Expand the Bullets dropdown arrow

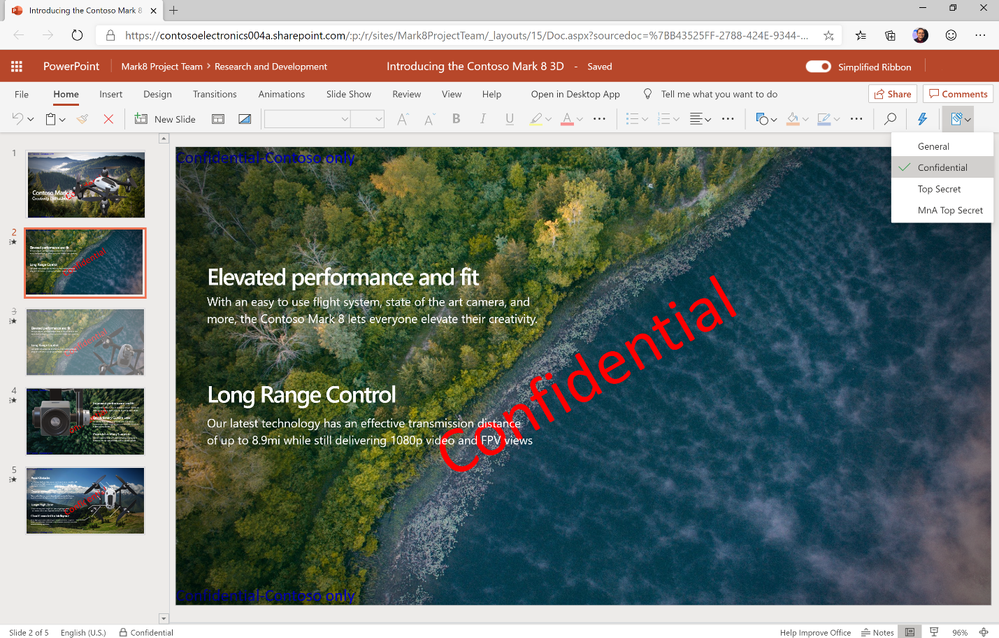(645, 119)
